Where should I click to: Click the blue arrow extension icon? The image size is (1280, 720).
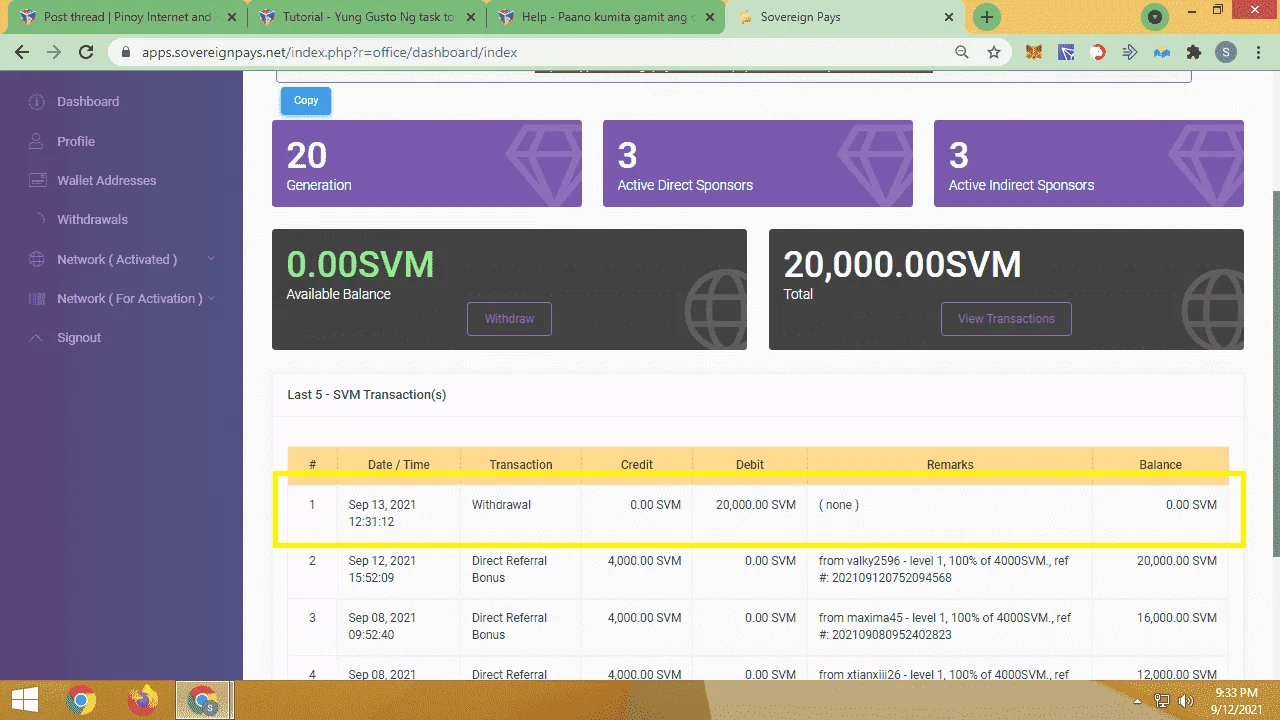tap(1130, 52)
